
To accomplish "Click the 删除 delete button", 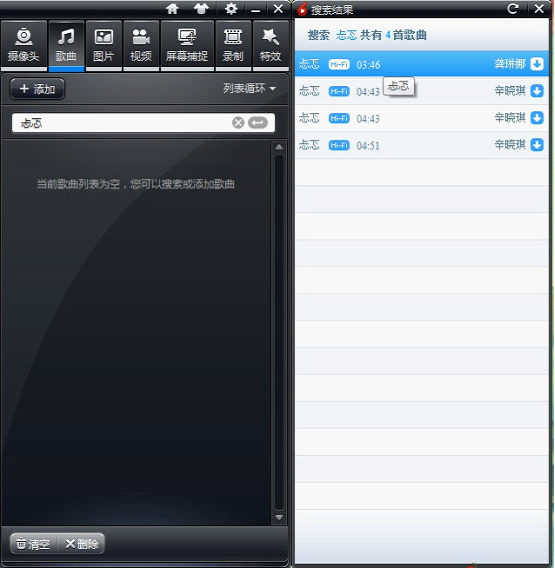I will click(x=81, y=544).
